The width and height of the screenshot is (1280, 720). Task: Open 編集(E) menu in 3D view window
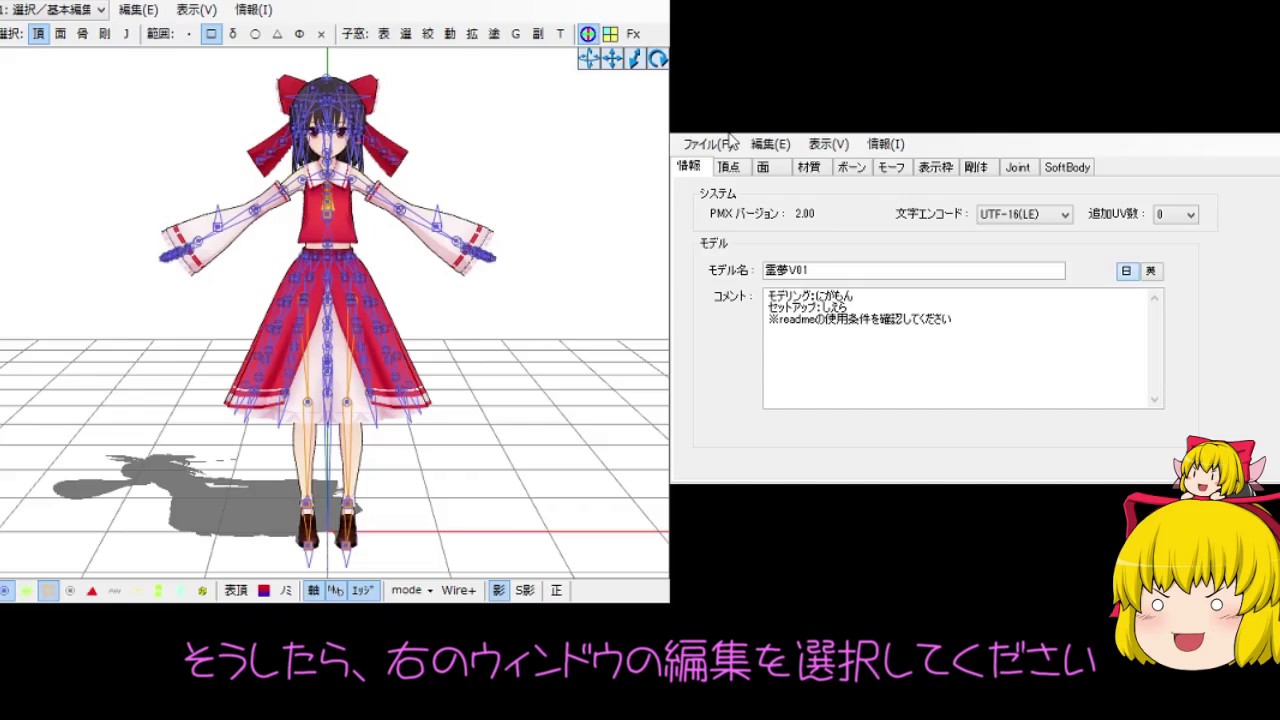(x=138, y=10)
